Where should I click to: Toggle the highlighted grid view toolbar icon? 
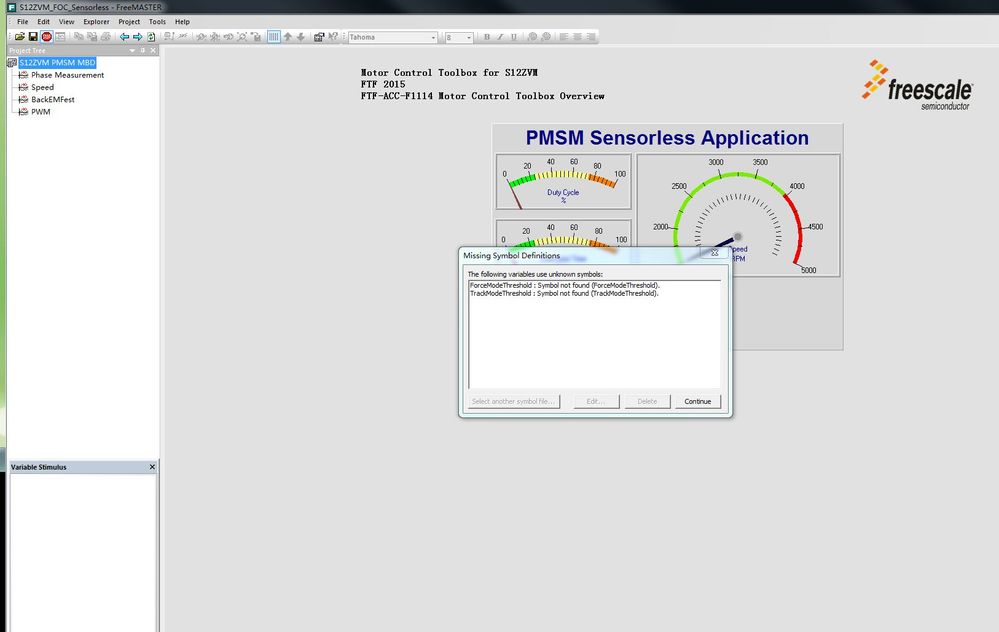[x=273, y=37]
